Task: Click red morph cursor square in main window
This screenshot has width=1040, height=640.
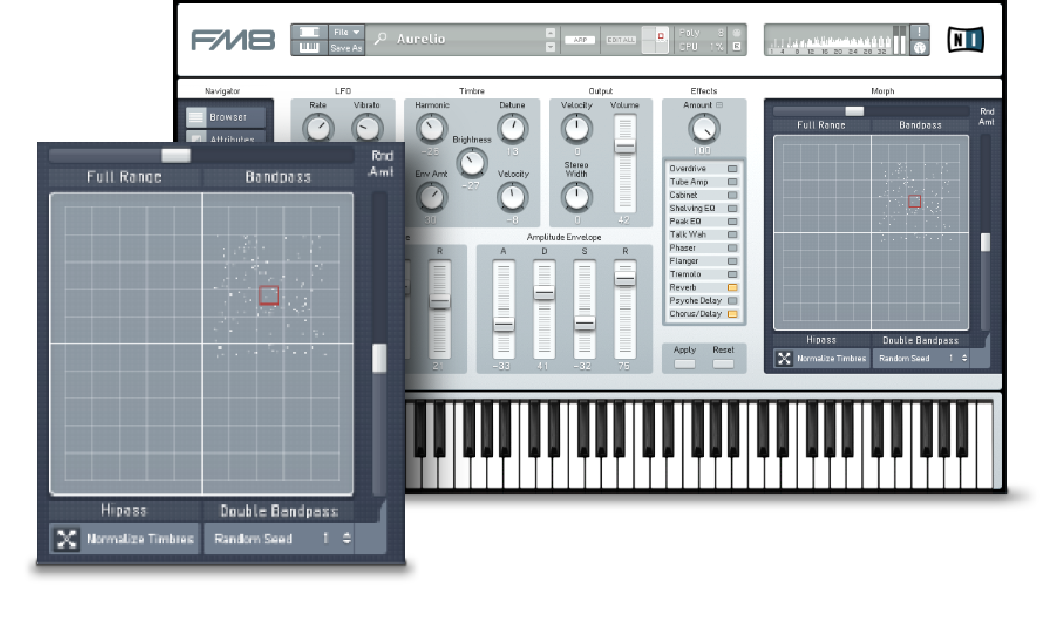Action: pyautogui.click(x=915, y=201)
